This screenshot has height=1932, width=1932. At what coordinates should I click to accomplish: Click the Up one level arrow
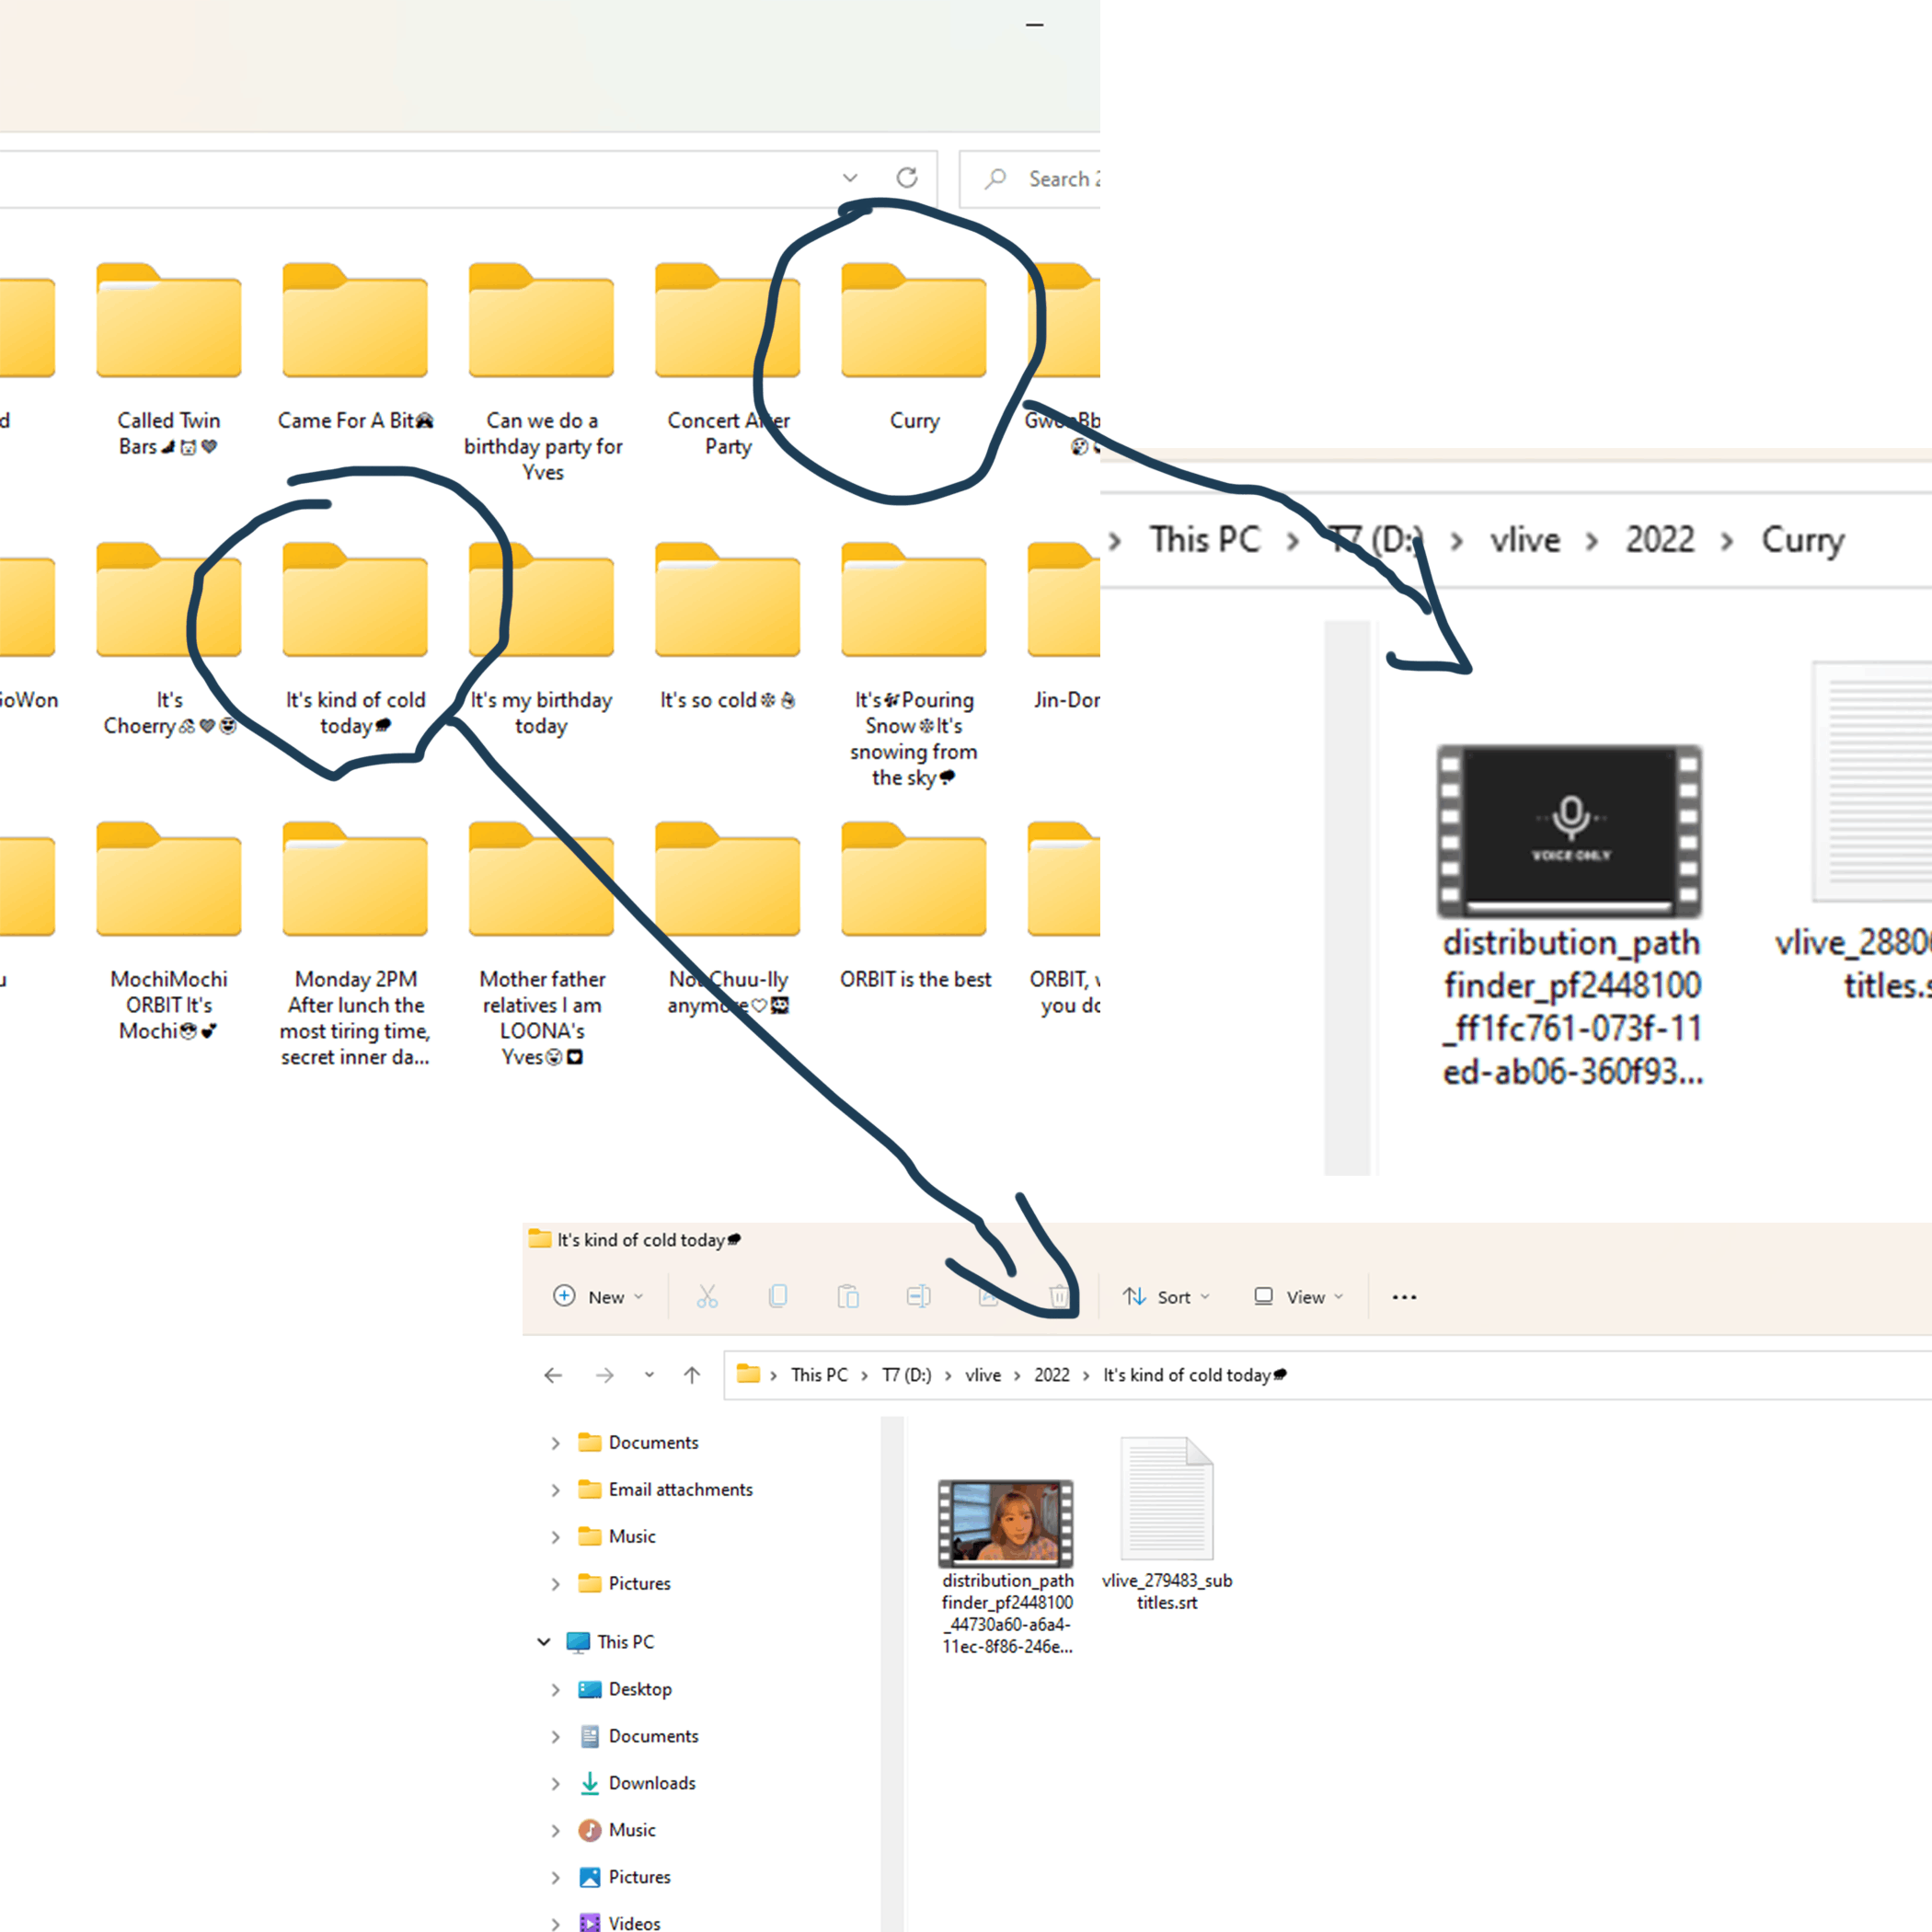[692, 1375]
